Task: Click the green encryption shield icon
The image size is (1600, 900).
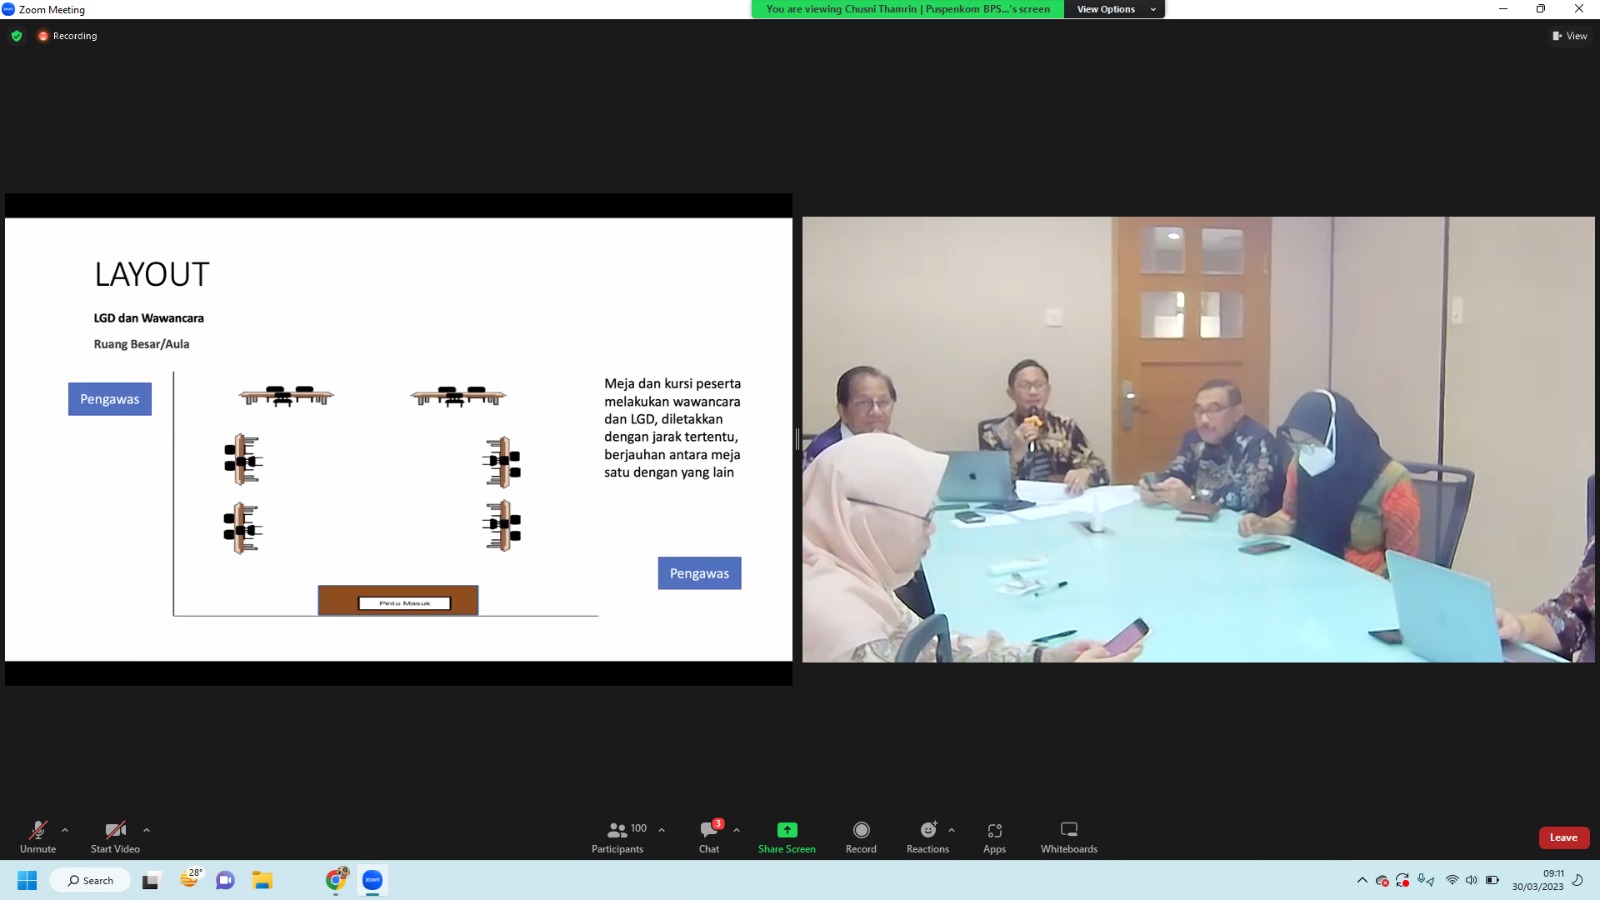Action: 17,36
